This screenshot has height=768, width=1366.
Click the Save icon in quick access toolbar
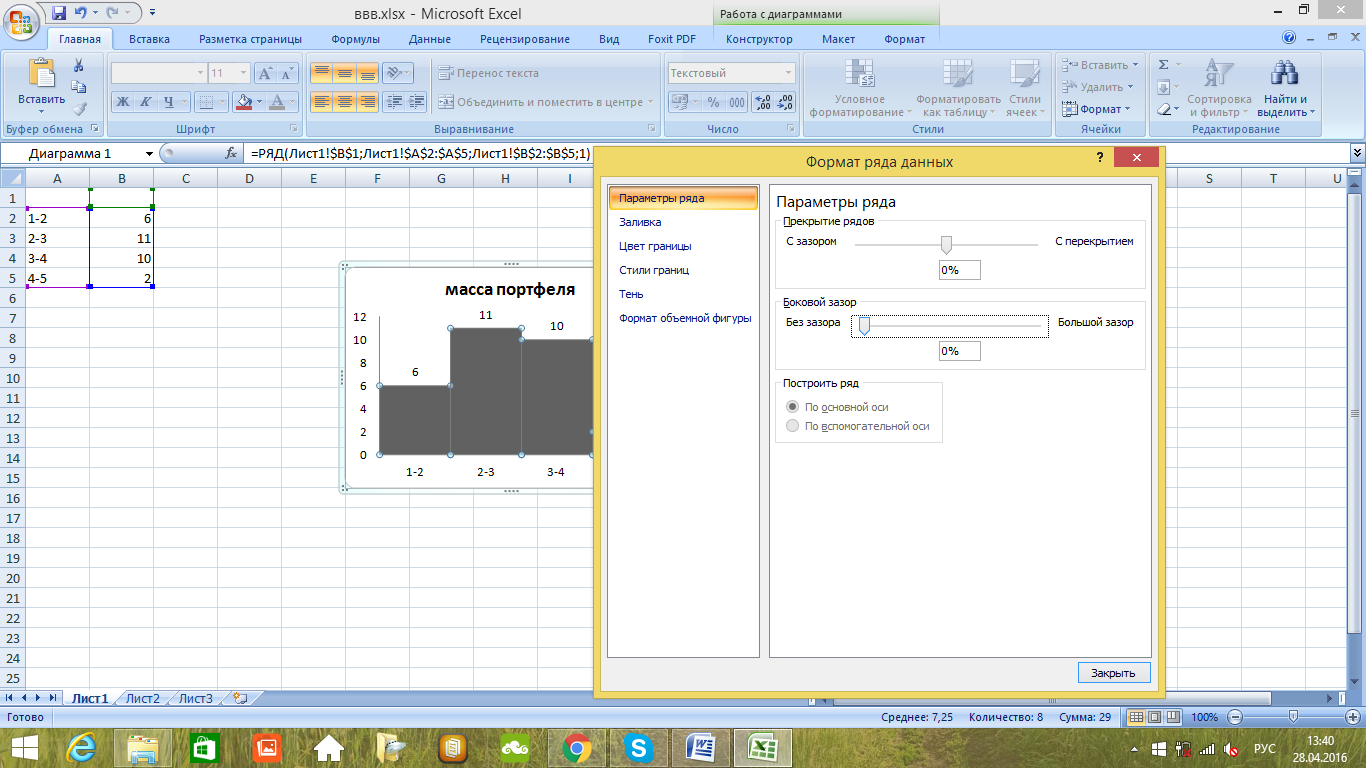coord(58,13)
